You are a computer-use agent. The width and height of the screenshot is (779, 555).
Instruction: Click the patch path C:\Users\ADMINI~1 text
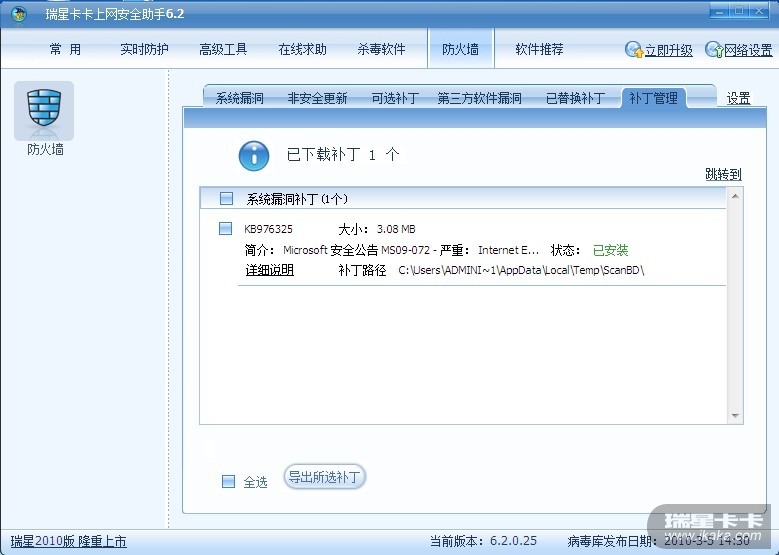click(521, 270)
